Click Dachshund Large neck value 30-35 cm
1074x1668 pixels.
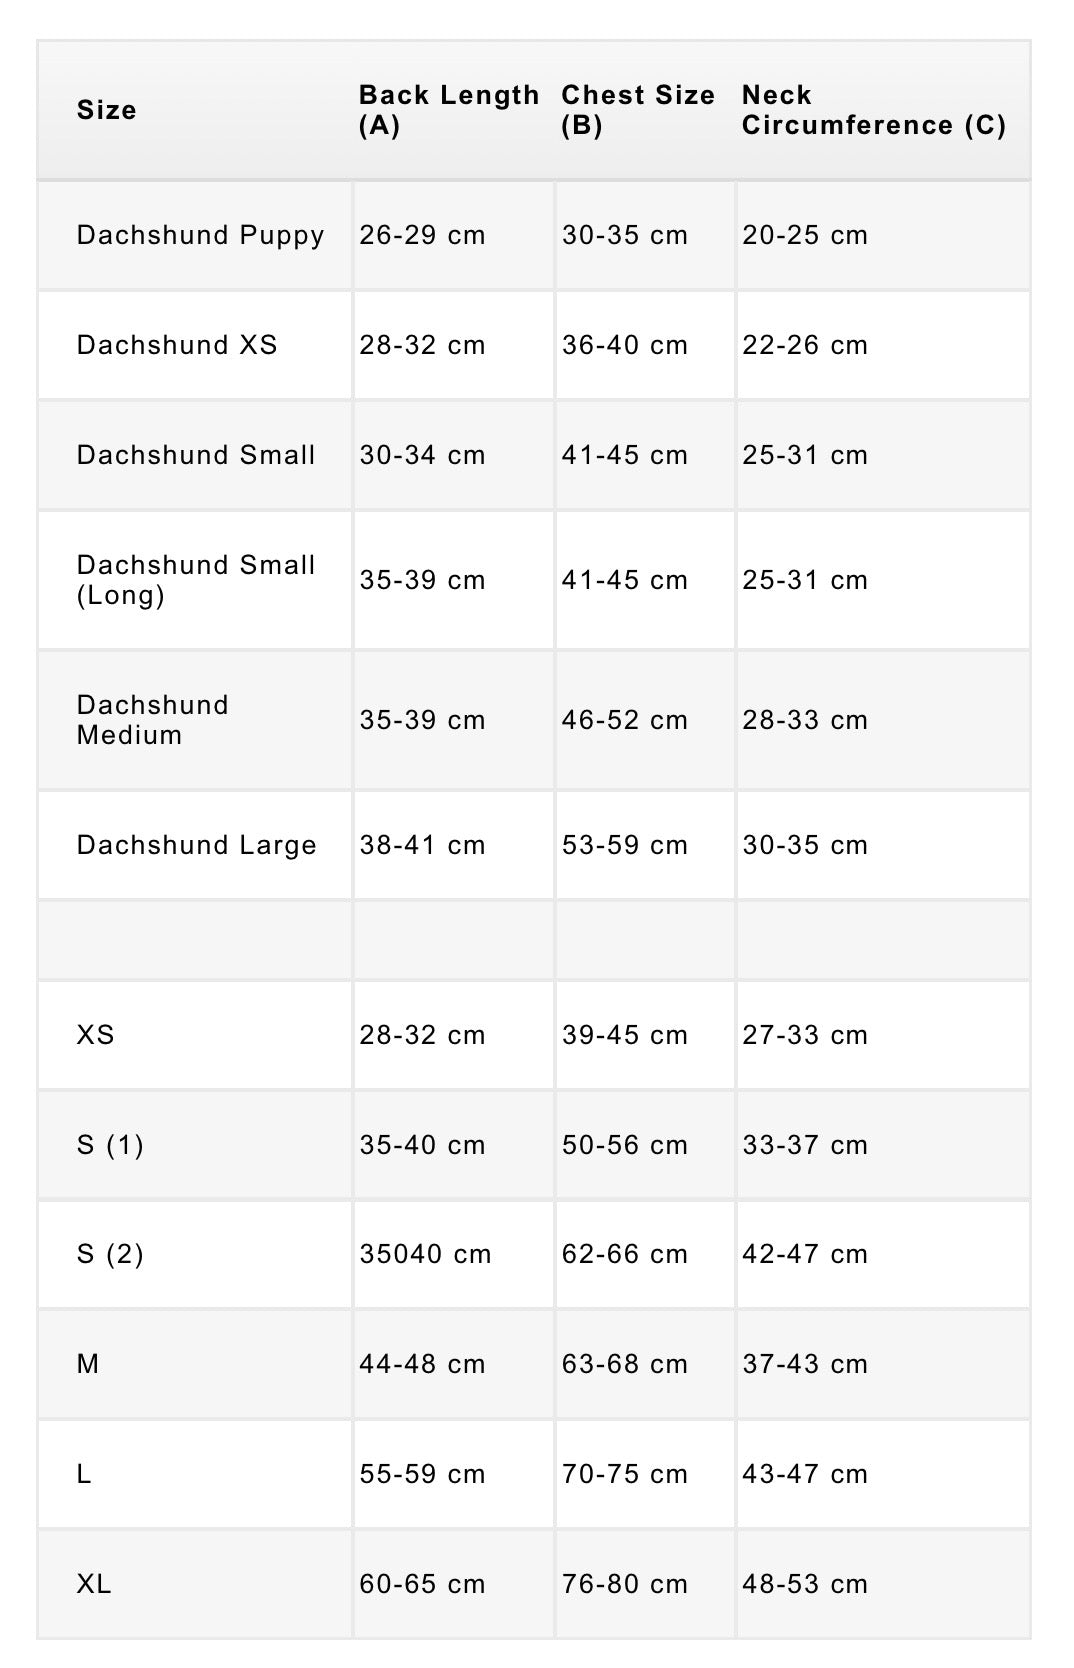click(804, 845)
